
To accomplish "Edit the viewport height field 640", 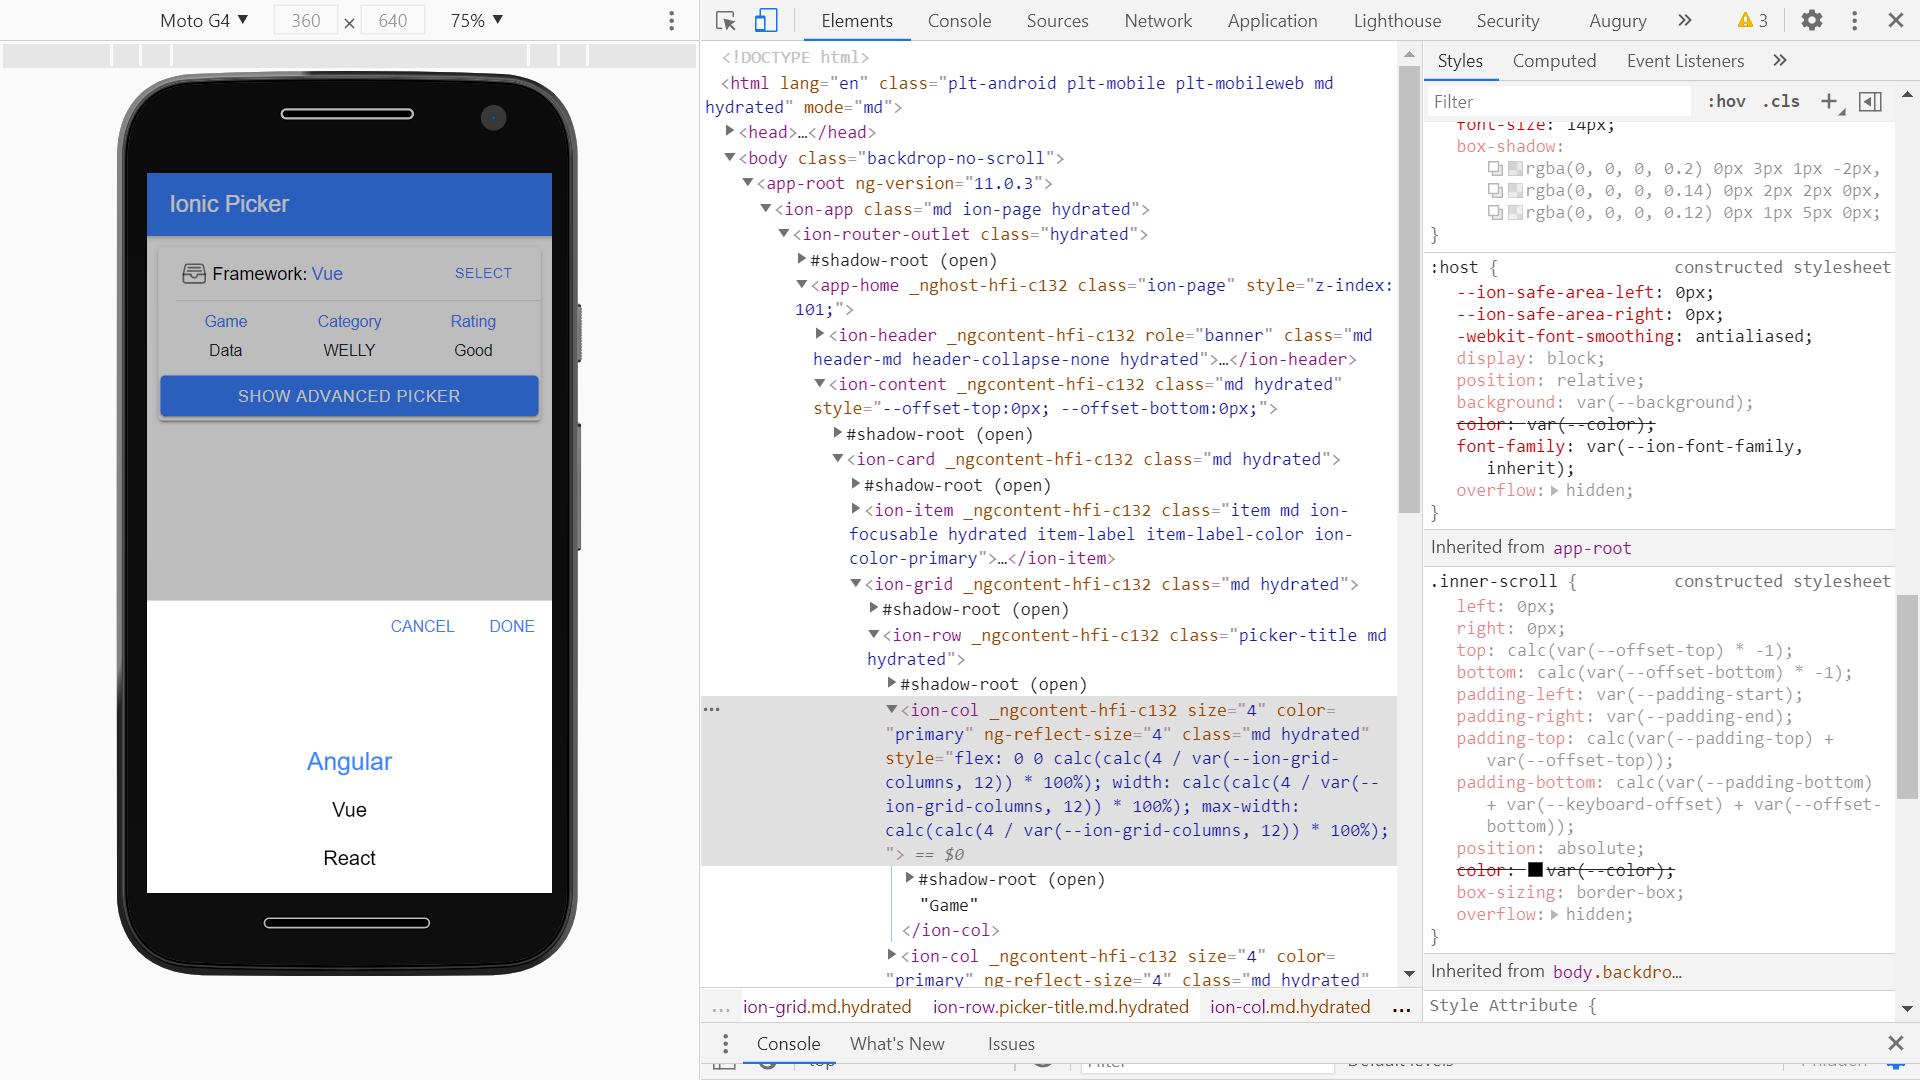I will point(393,20).
